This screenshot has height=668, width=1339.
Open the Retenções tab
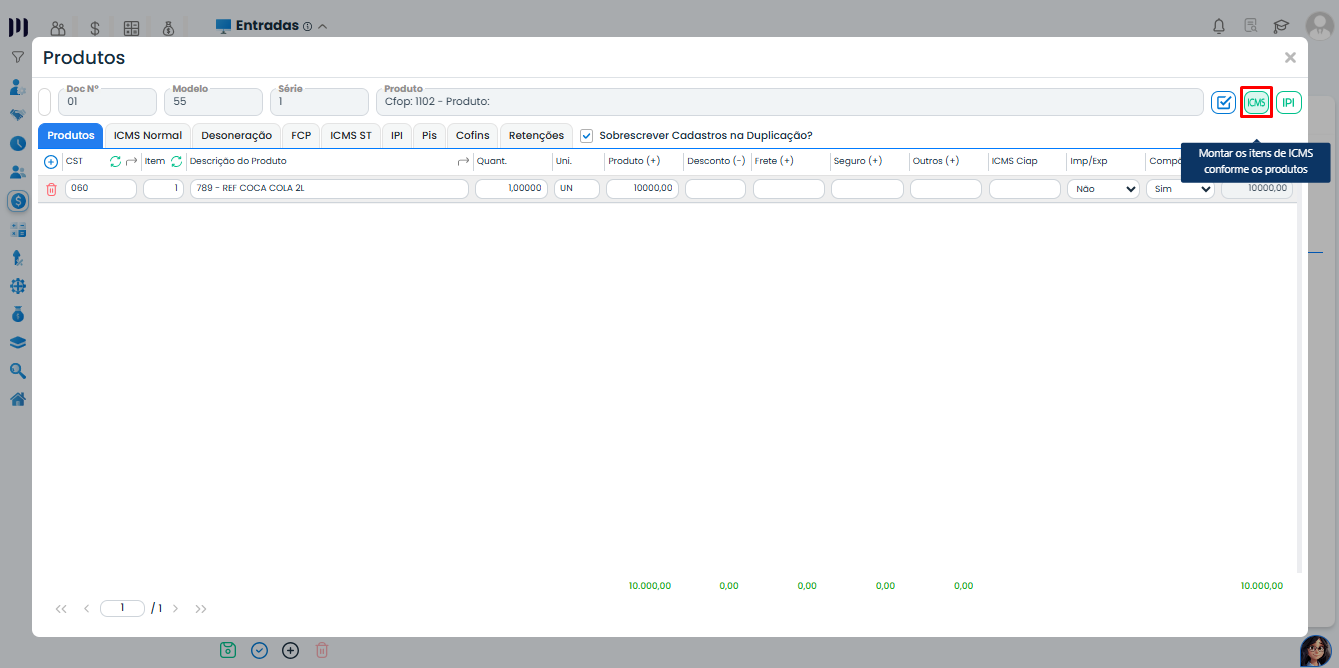(x=536, y=135)
